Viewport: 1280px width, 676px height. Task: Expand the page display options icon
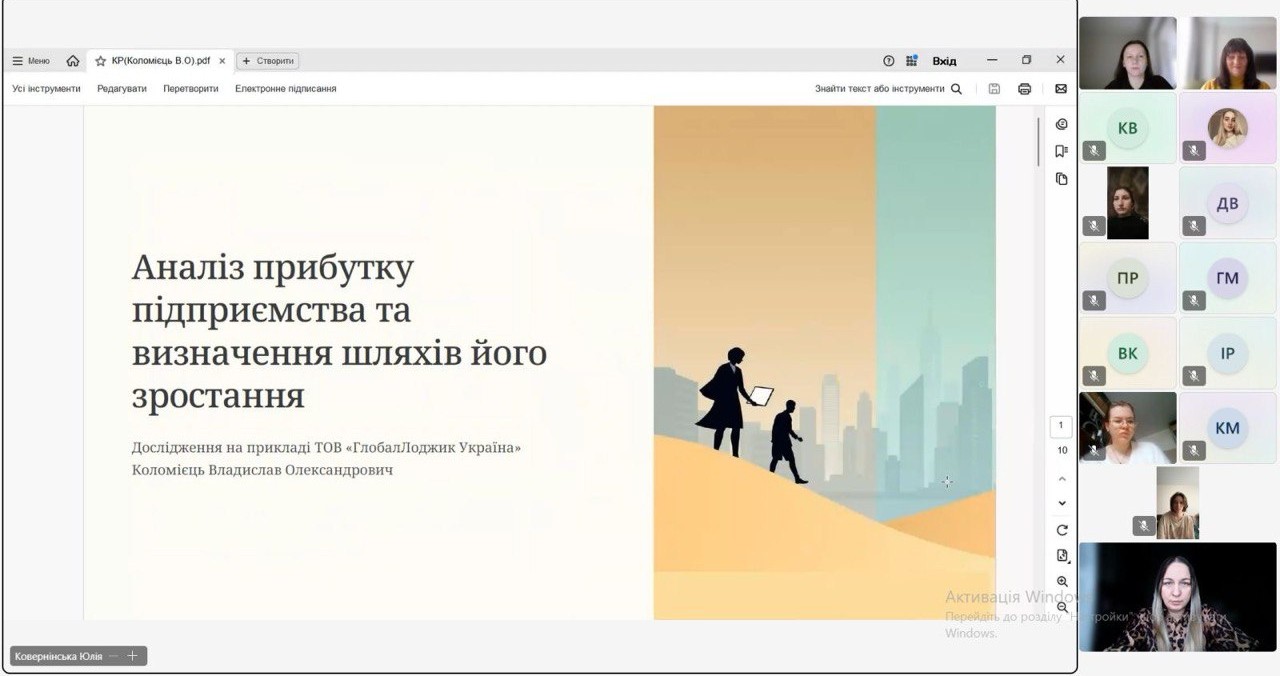point(1062,556)
